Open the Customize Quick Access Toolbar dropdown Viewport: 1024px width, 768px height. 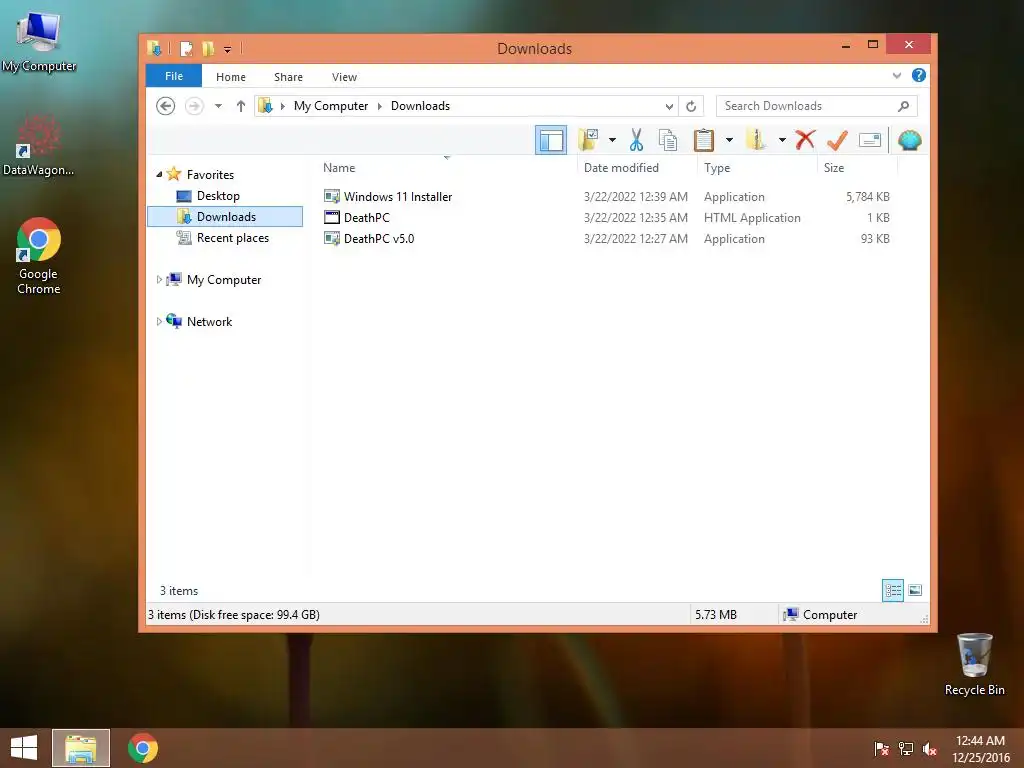tap(227, 49)
